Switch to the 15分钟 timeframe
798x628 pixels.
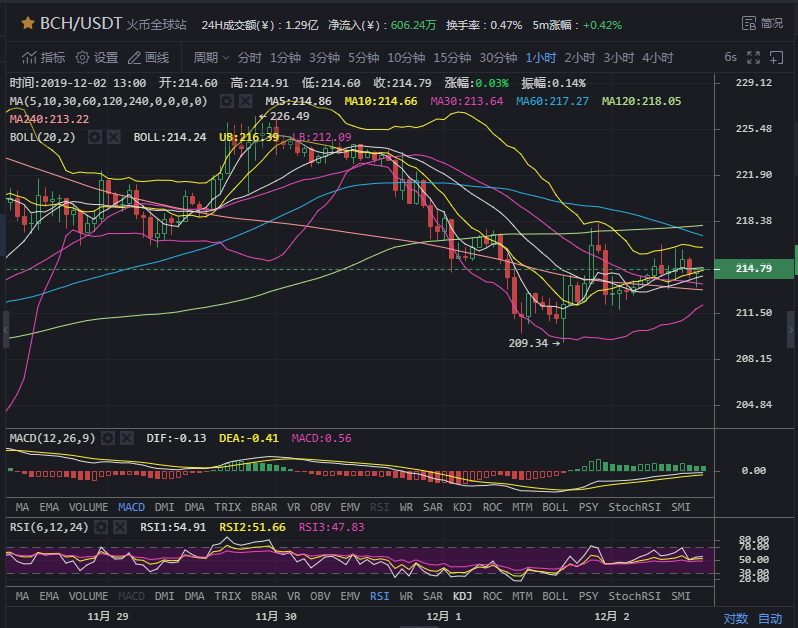tap(453, 58)
